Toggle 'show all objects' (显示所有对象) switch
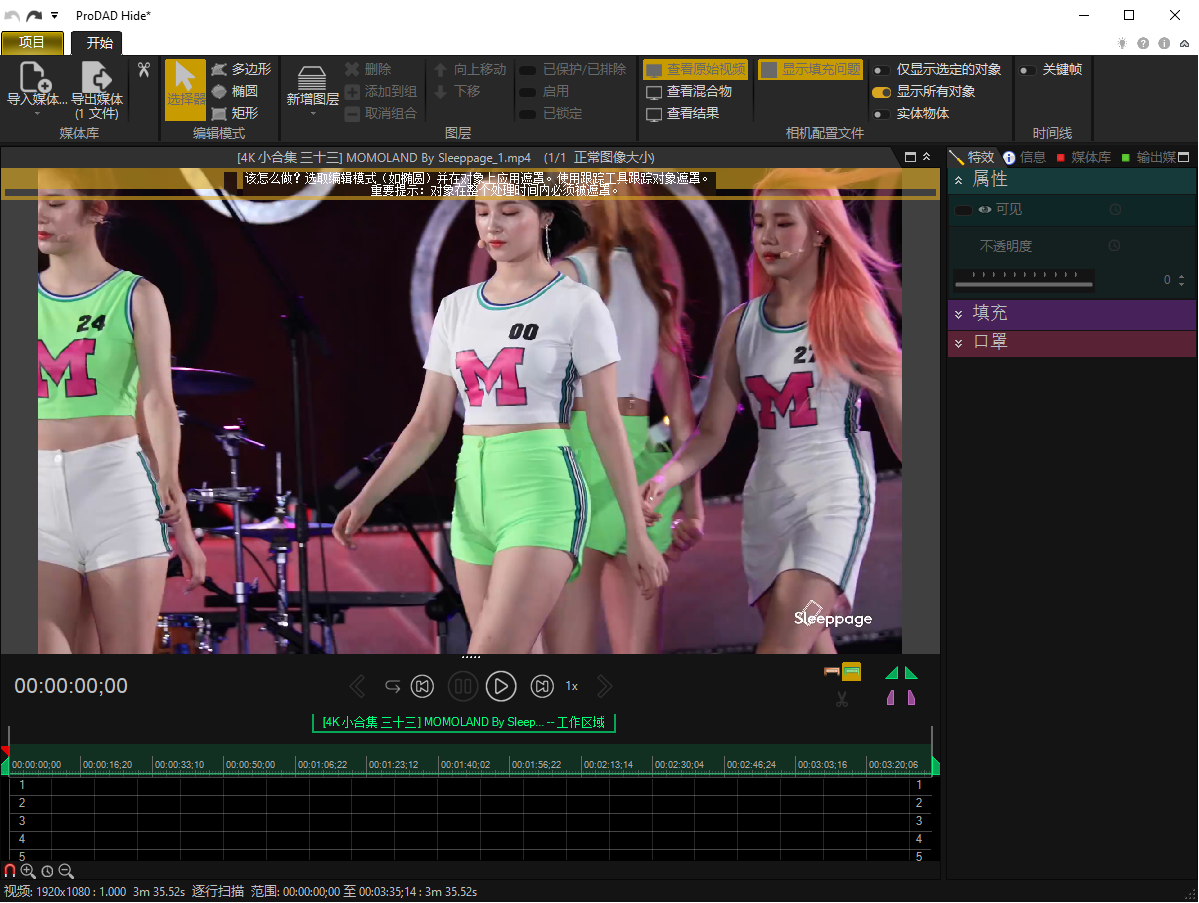This screenshot has width=1199, height=903. tap(881, 92)
